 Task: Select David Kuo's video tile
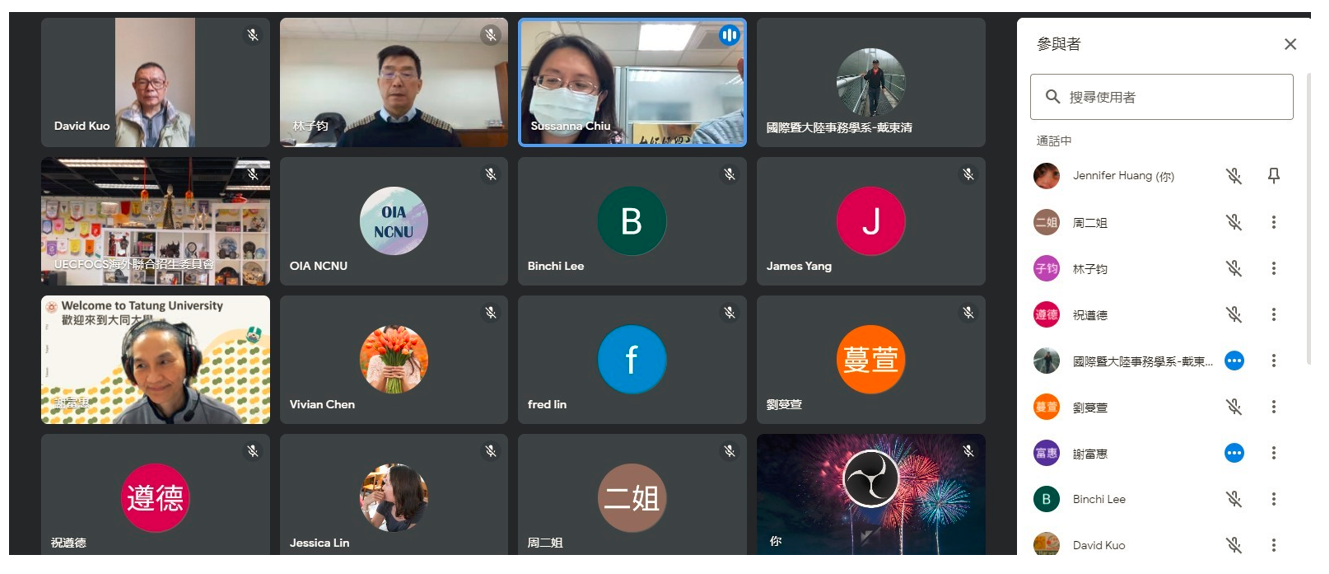pos(155,82)
